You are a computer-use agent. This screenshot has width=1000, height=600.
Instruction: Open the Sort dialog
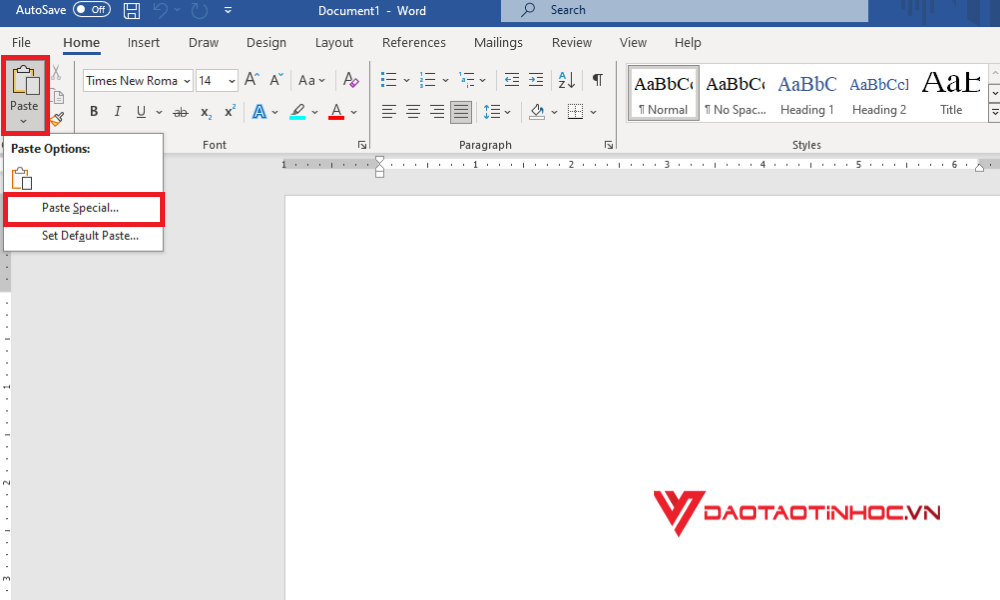click(x=565, y=79)
